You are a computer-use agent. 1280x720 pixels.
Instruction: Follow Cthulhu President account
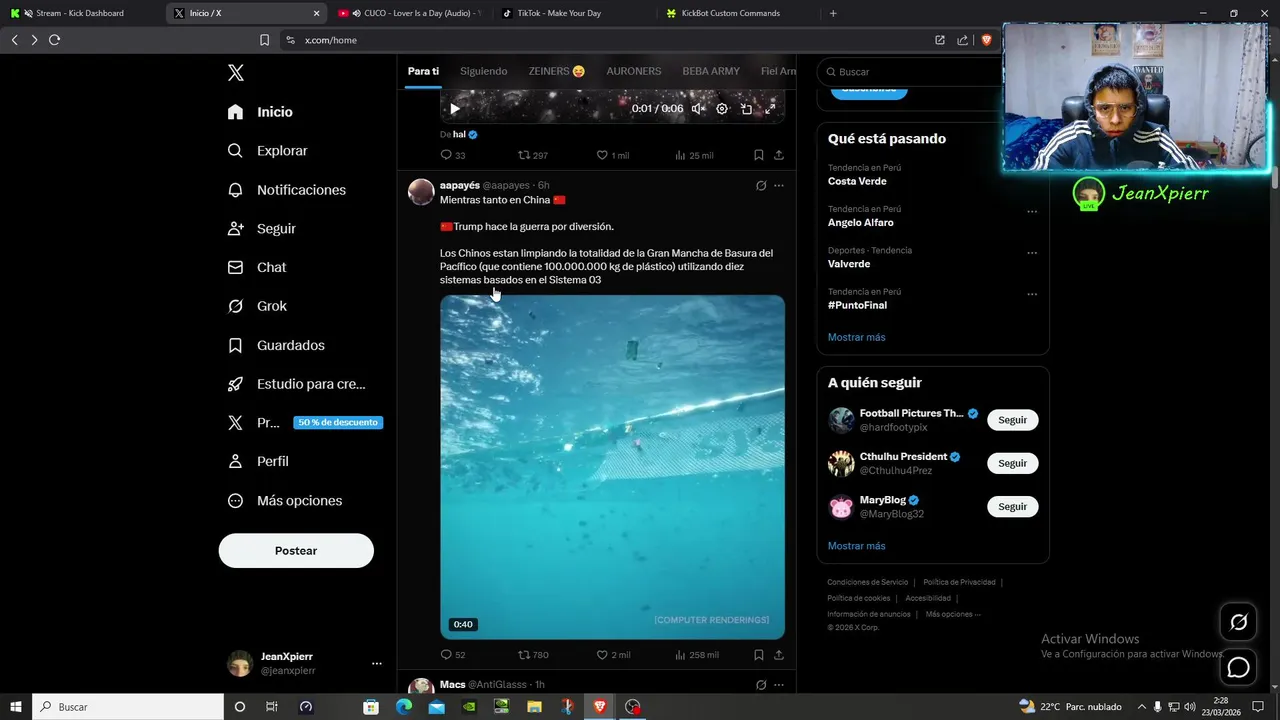click(x=1012, y=463)
